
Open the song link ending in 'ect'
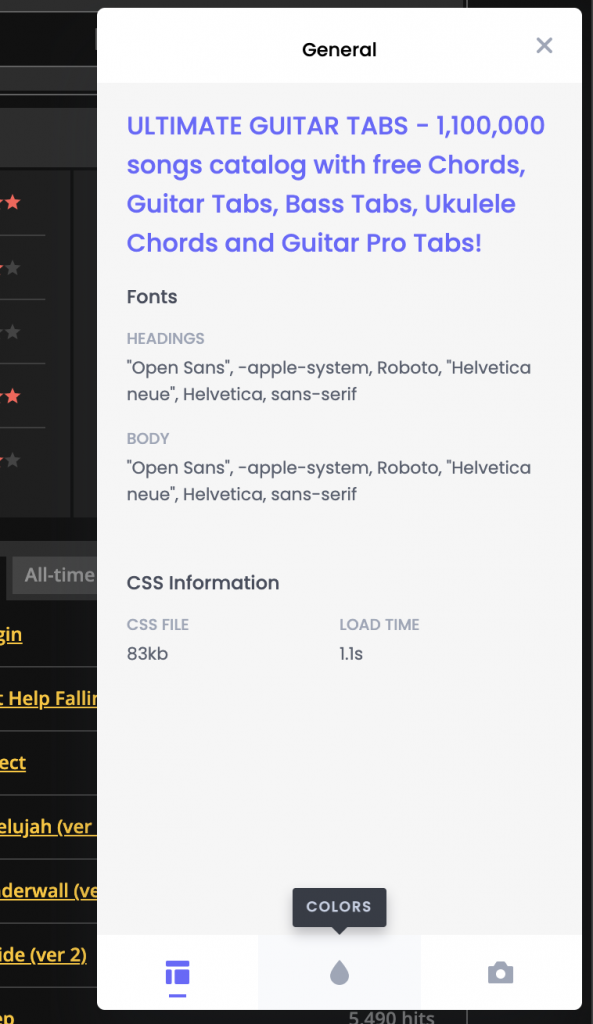(x=13, y=763)
